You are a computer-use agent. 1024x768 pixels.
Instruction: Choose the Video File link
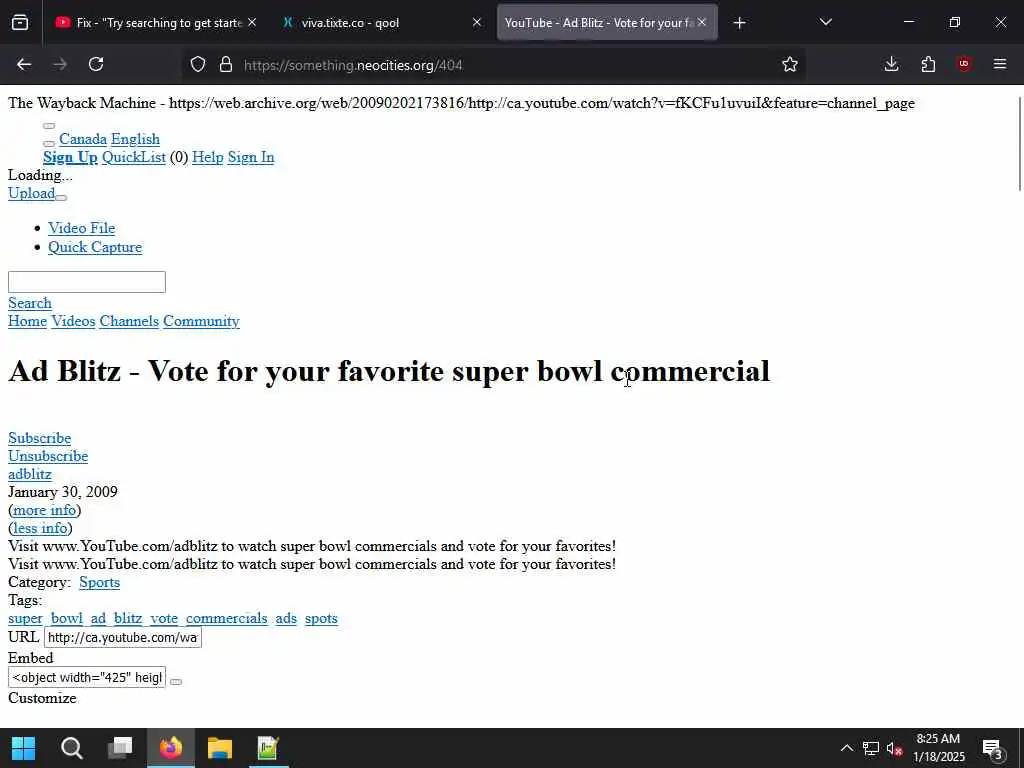click(x=81, y=228)
